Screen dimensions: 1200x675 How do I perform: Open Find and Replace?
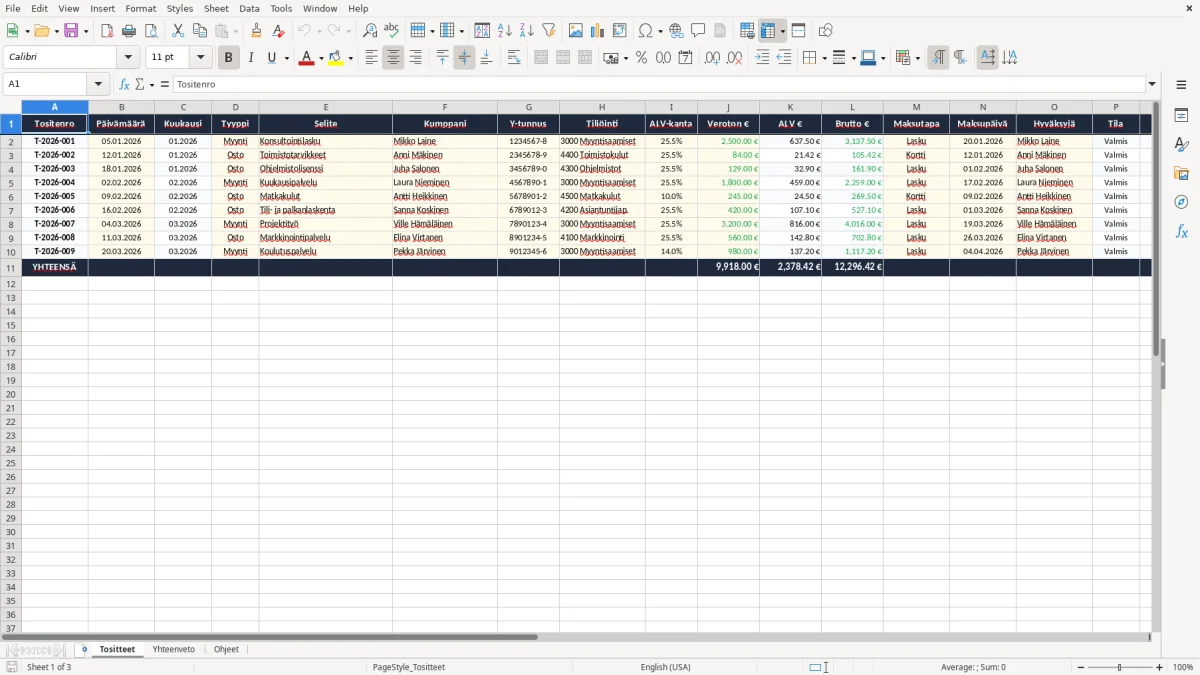pyautogui.click(x=370, y=31)
